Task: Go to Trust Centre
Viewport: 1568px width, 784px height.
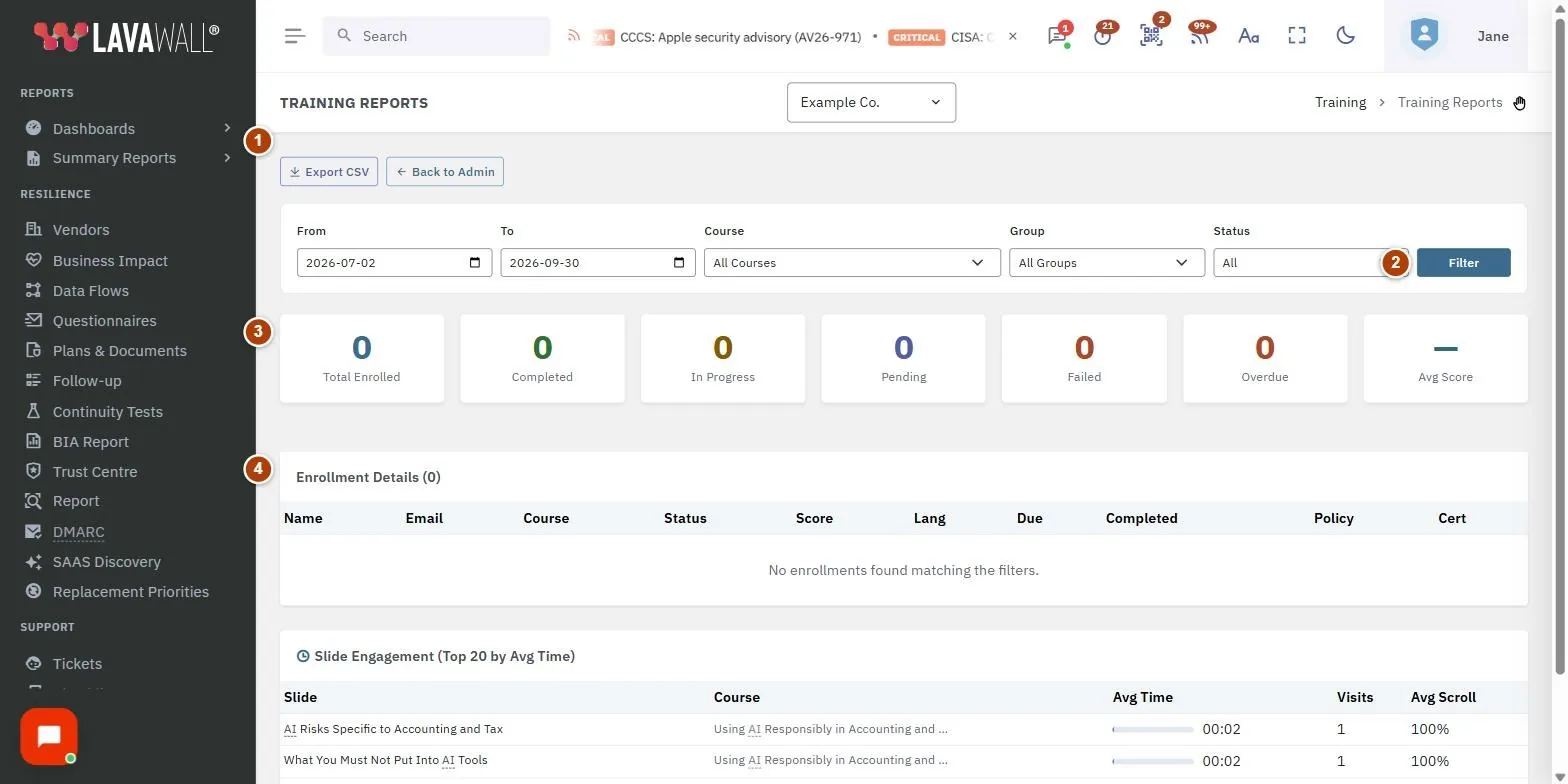Action: coord(95,472)
